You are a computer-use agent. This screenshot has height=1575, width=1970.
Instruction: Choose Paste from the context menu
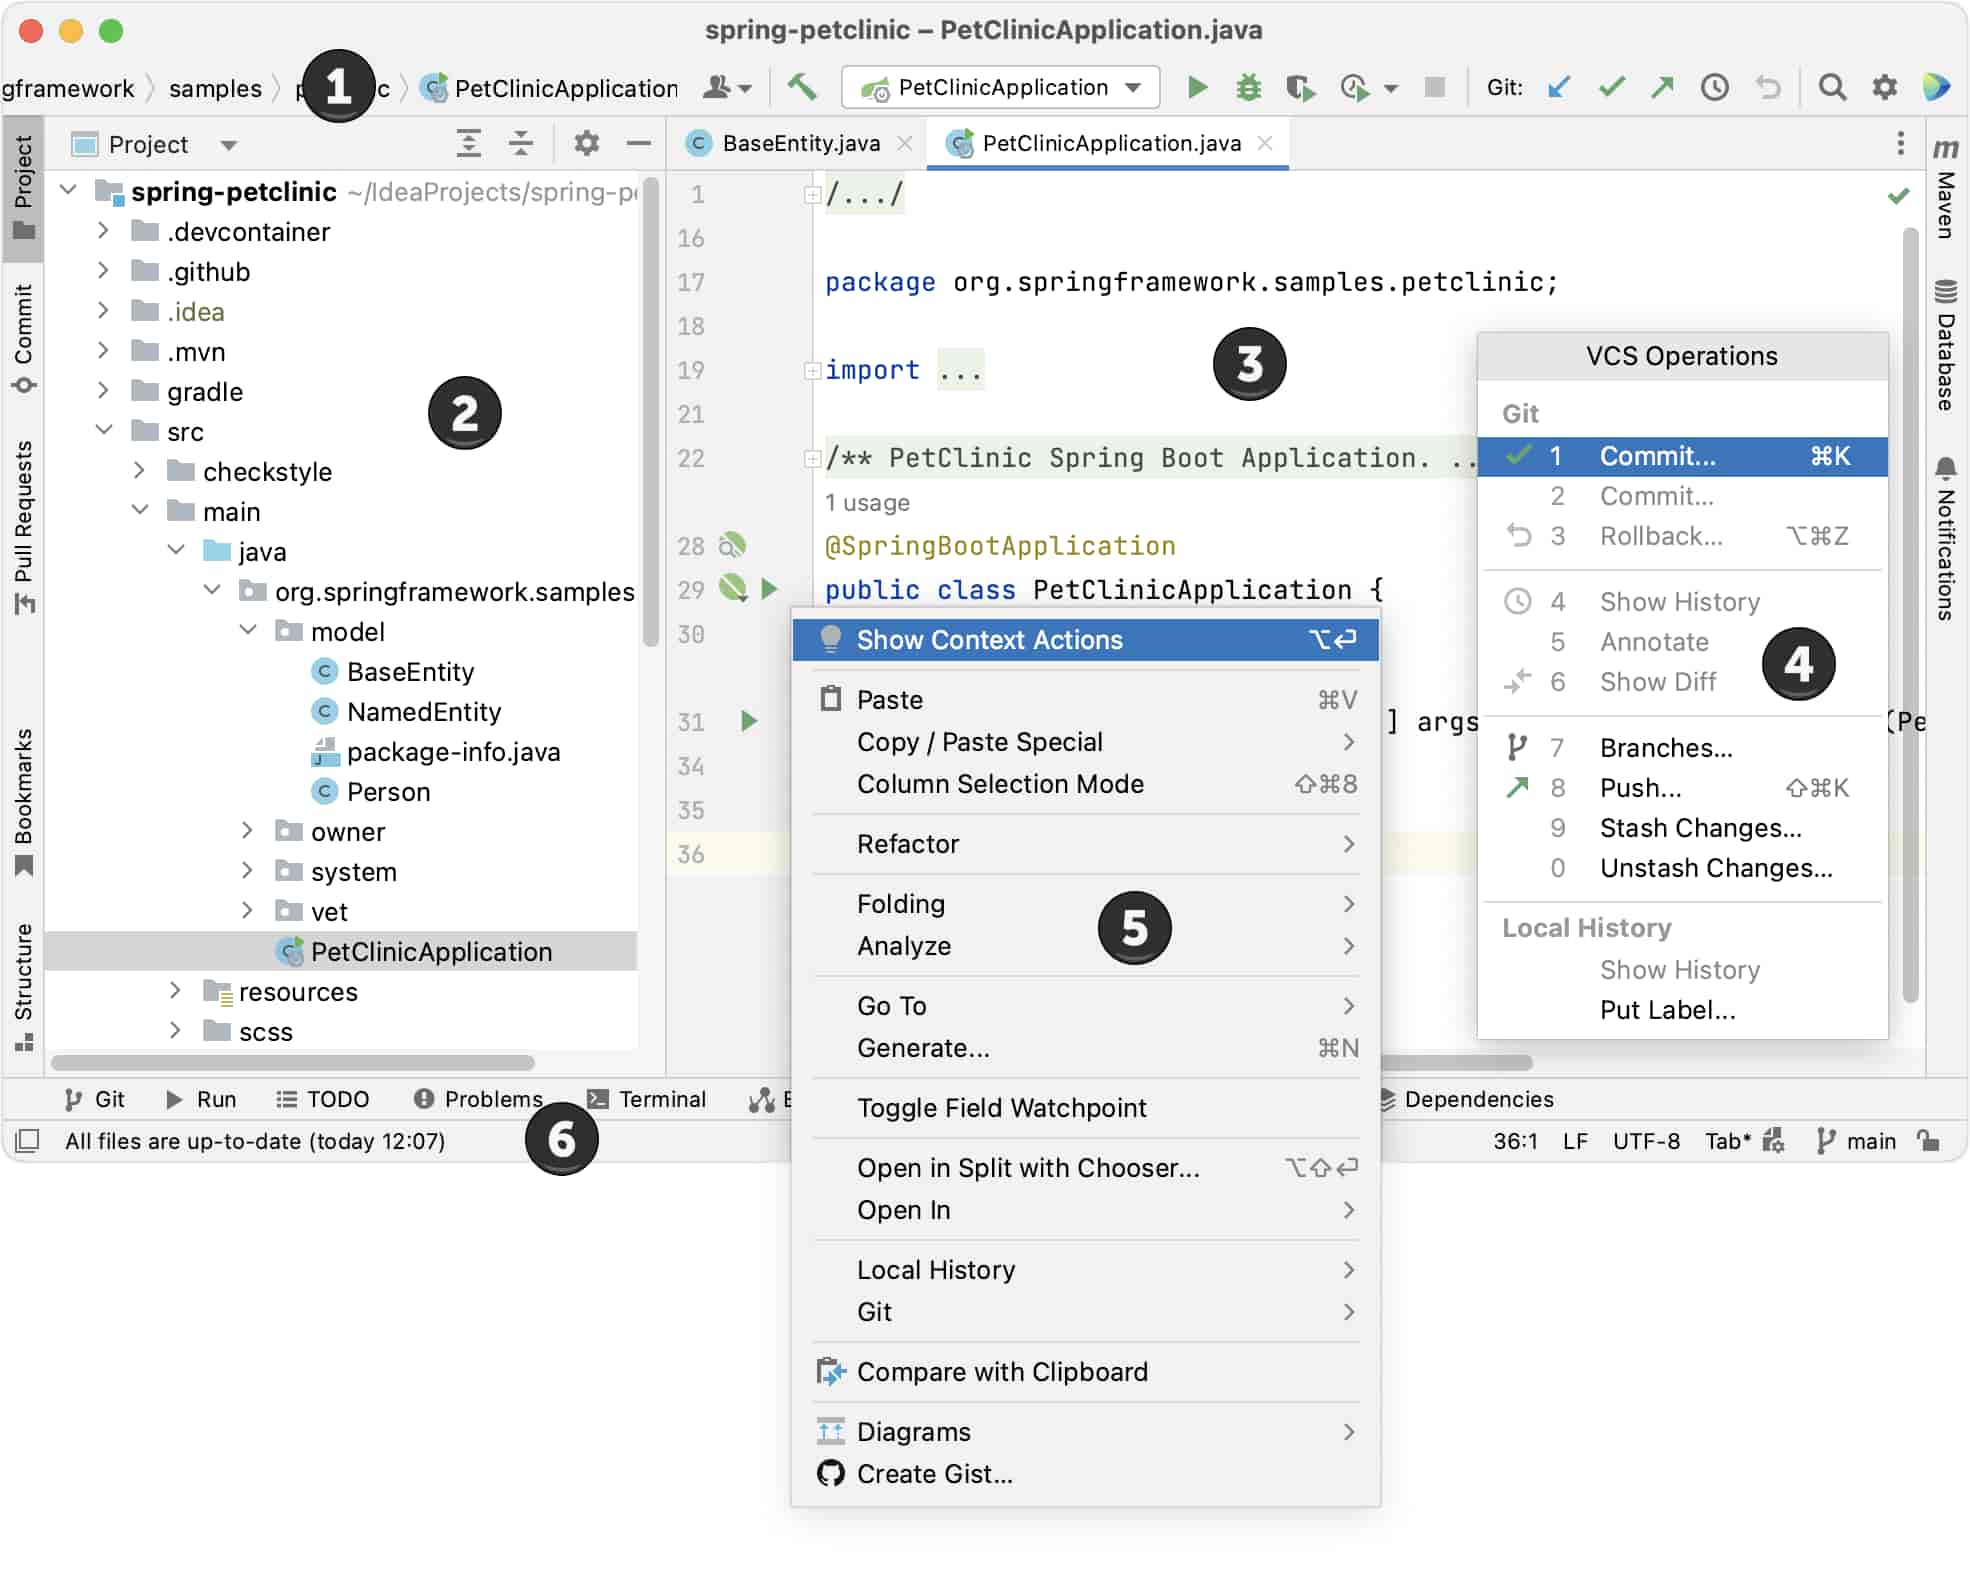click(x=1086, y=700)
